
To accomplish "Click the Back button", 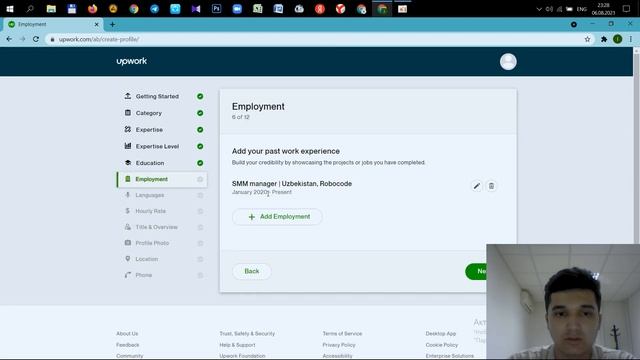I will pos(251,271).
